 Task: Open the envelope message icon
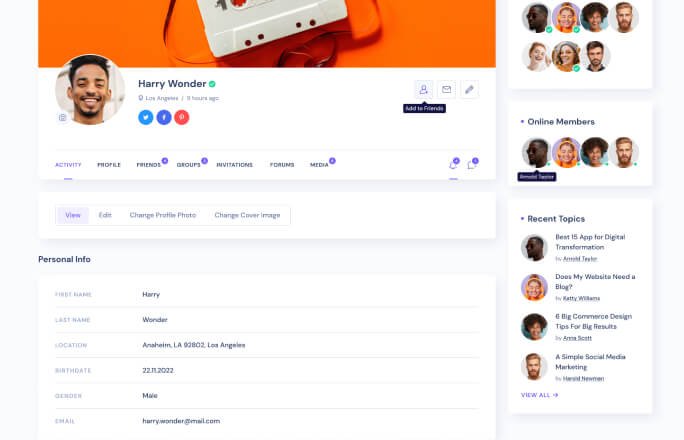tap(446, 89)
